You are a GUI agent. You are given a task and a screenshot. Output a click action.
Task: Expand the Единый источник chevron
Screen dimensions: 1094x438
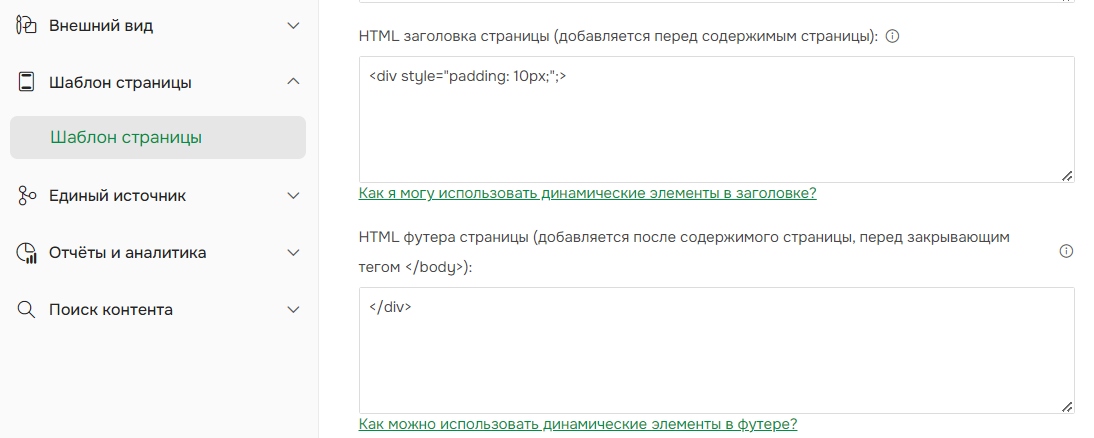293,196
